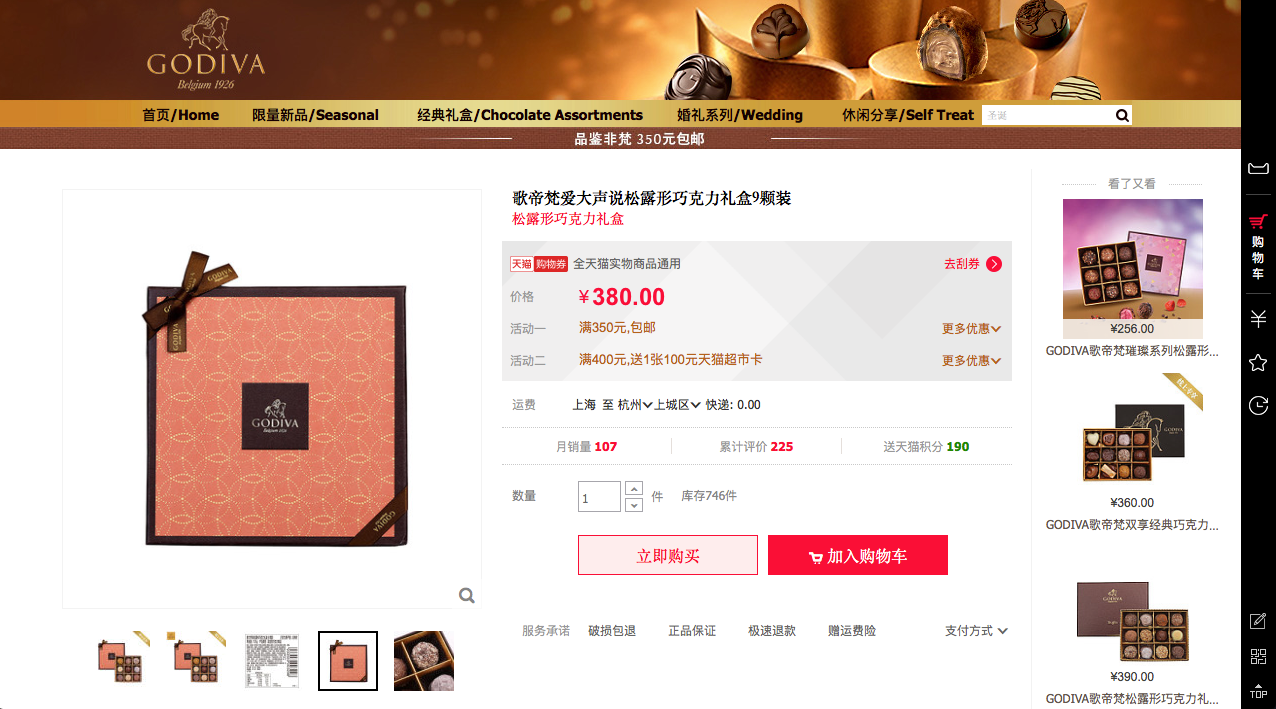Go to 经典礼盒/Chocolate Assortments menu
This screenshot has width=1276, height=709.
530,114
